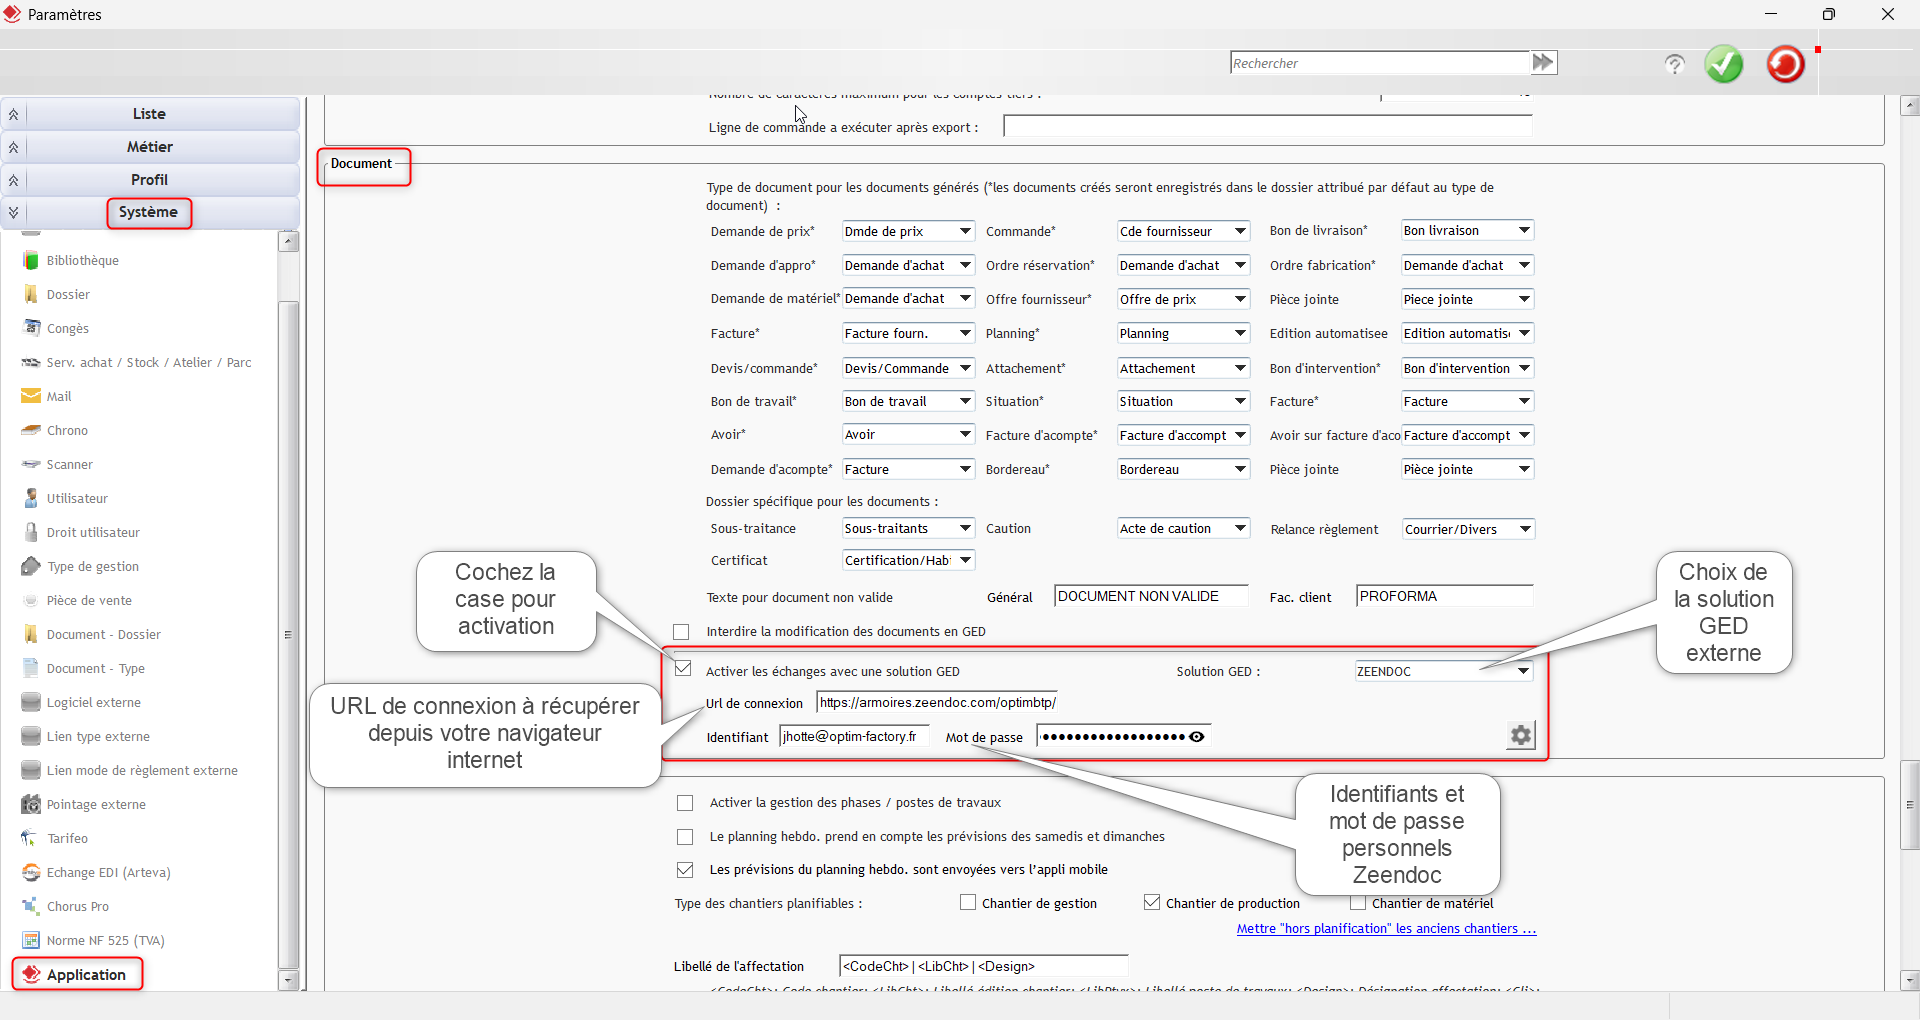This screenshot has height=1020, width=1920.
Task: Expand Sous-traitance dropdown
Action: [908, 528]
